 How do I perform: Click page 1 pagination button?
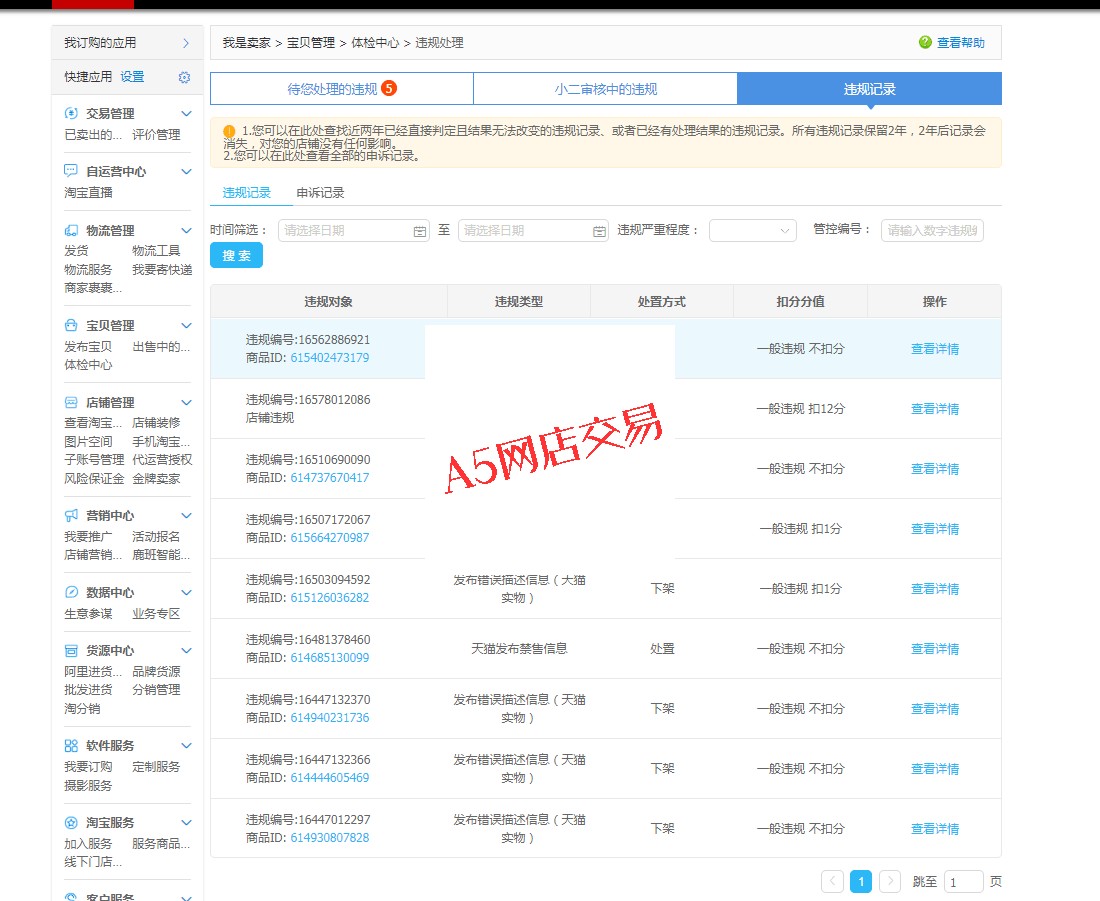tap(861, 881)
